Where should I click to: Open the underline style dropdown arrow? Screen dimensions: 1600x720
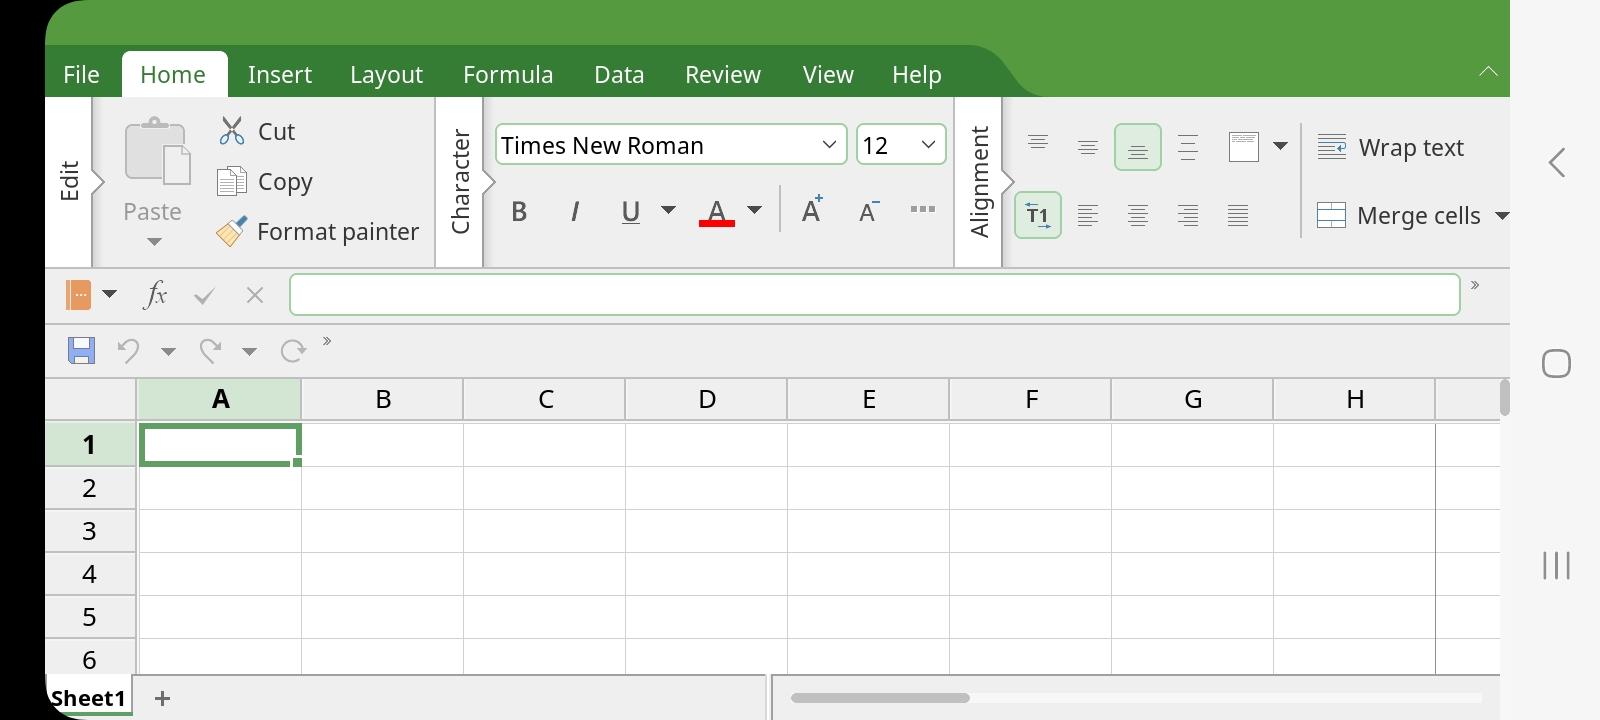click(x=668, y=210)
